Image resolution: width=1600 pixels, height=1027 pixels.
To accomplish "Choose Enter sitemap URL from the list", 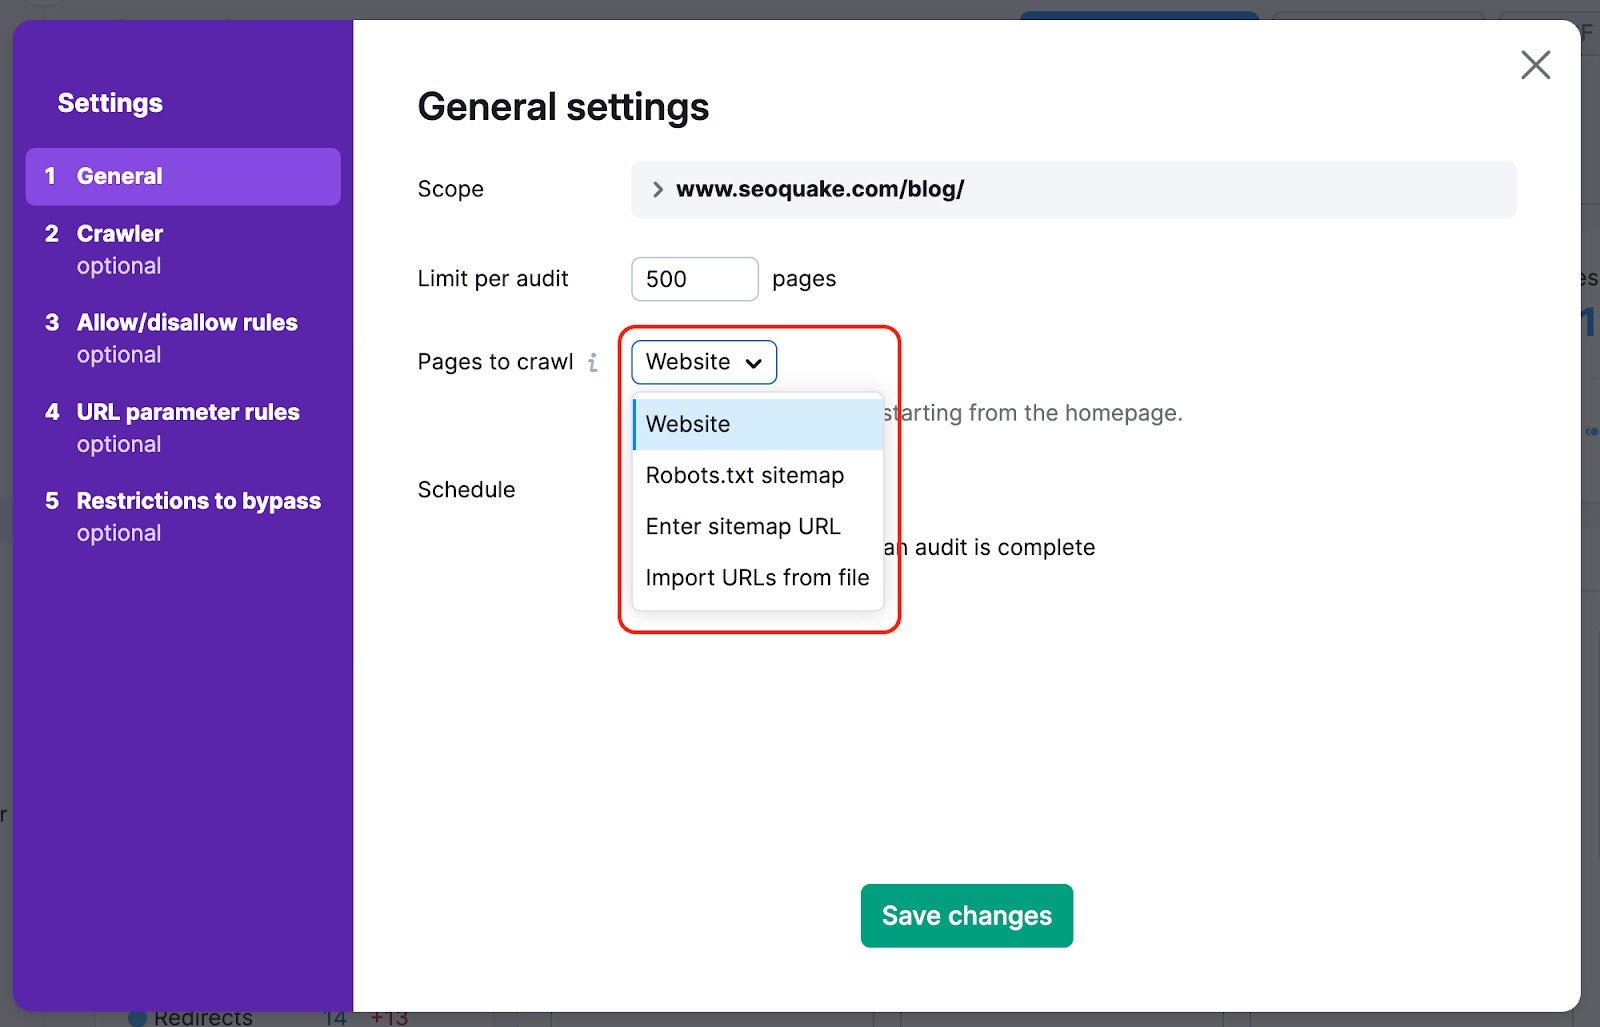I will click(x=742, y=526).
